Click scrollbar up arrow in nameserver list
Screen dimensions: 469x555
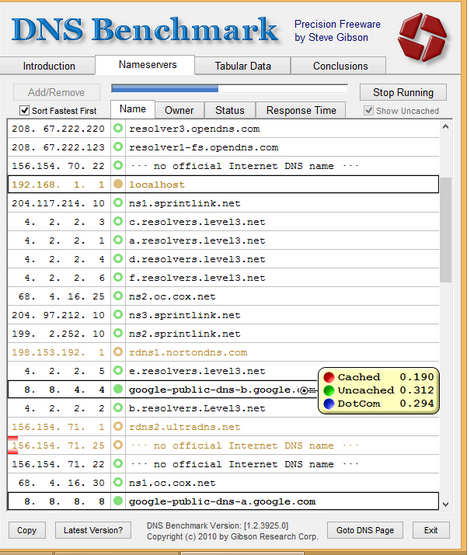(446, 126)
